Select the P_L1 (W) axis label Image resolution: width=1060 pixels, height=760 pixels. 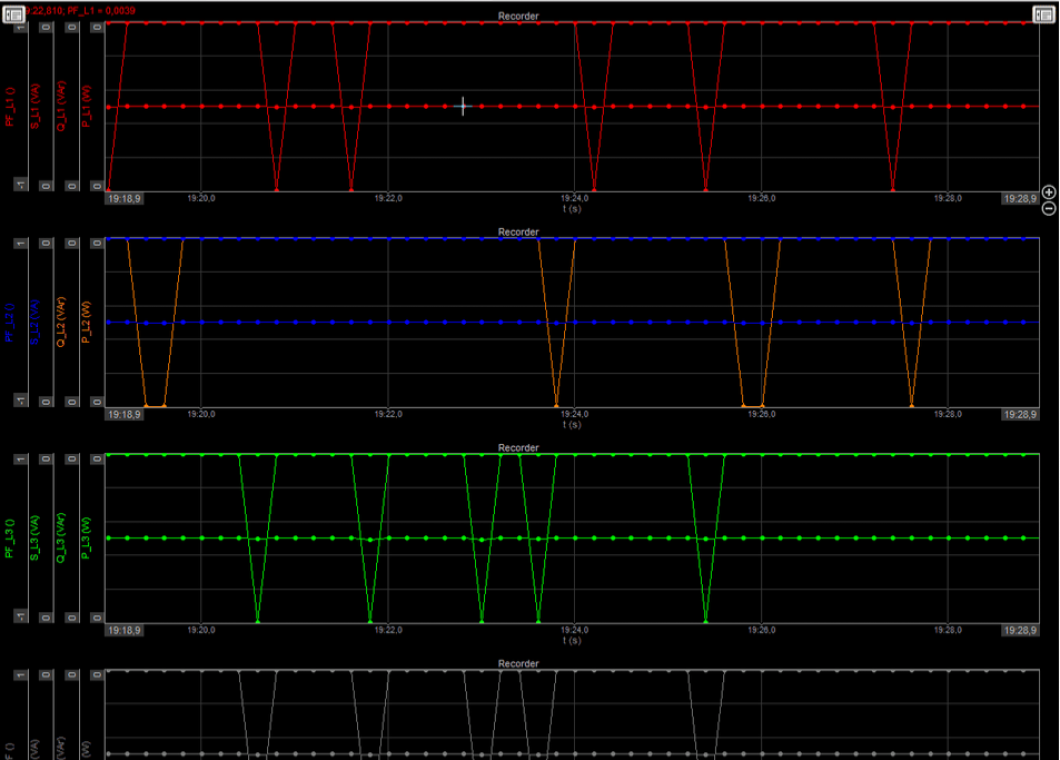87,107
